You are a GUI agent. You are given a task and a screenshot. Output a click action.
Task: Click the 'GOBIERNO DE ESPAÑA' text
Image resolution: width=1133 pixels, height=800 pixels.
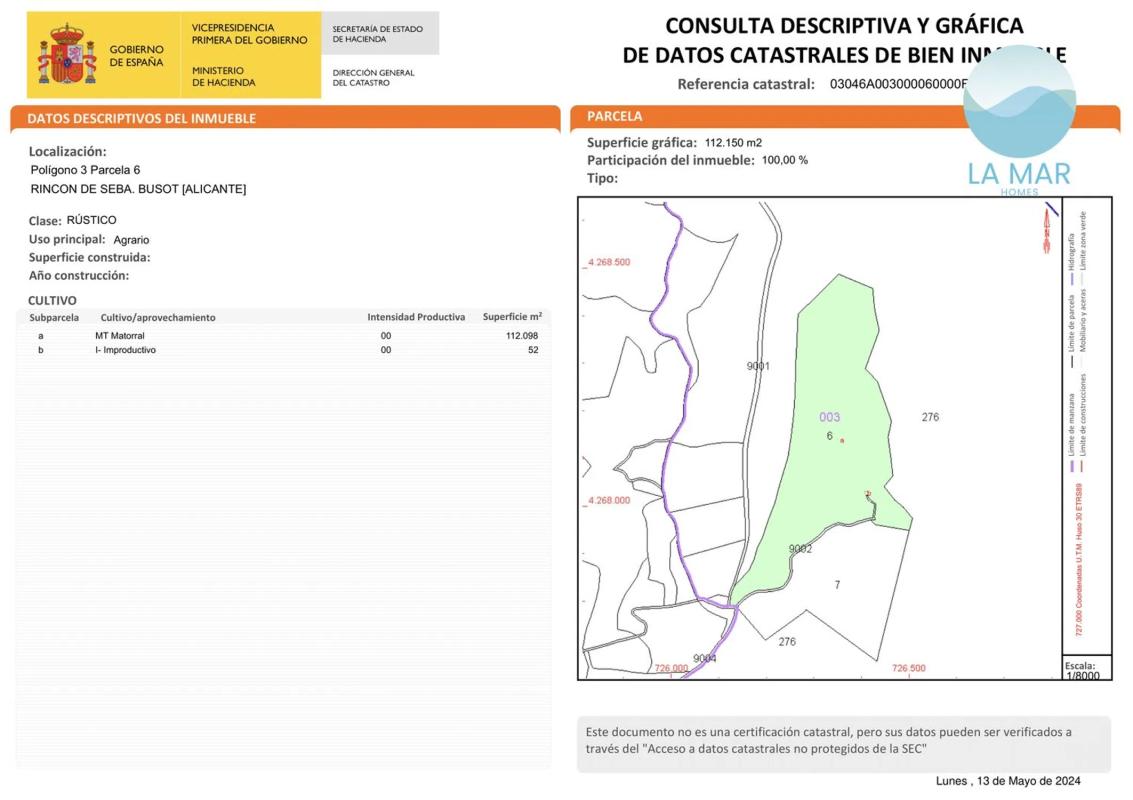137,56
